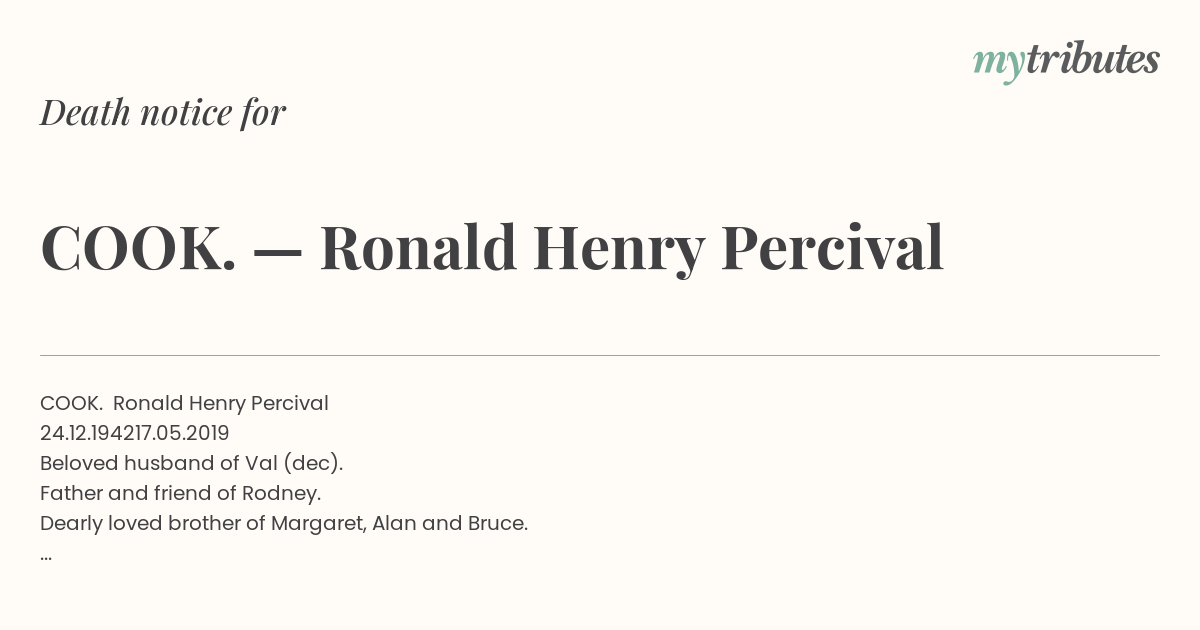Click the dates line 24.12.194217.05.2019
Viewport: 1200px width, 630px height.
135,433
